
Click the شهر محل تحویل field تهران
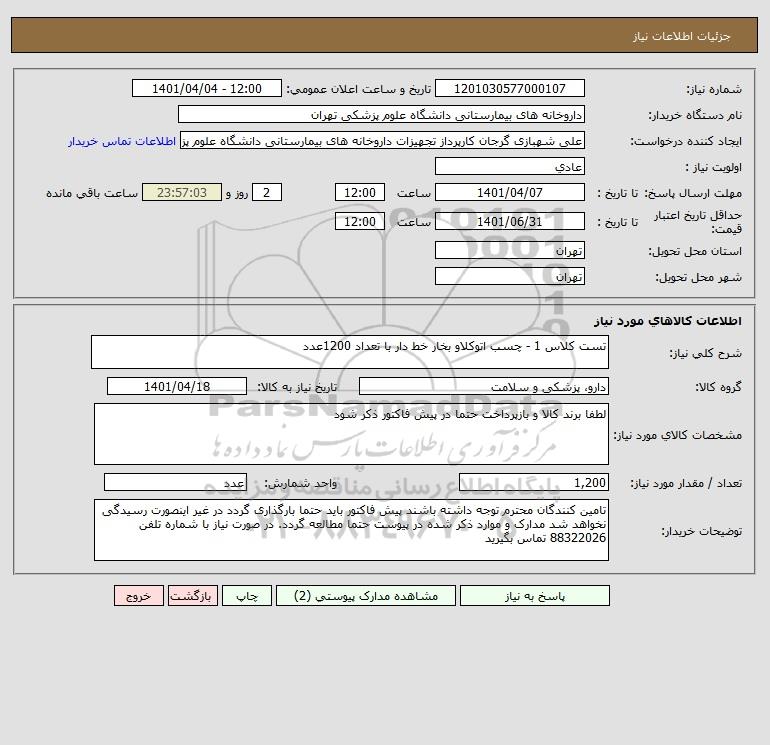510,277
